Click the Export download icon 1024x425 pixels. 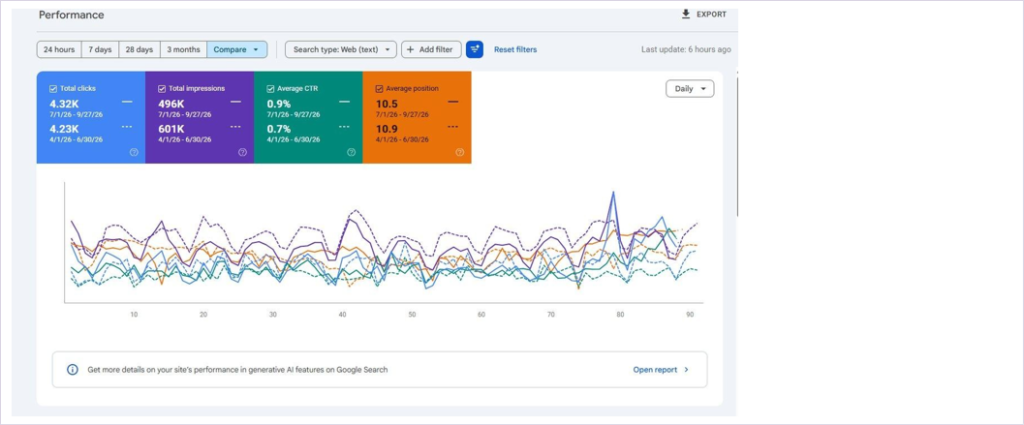pos(686,14)
